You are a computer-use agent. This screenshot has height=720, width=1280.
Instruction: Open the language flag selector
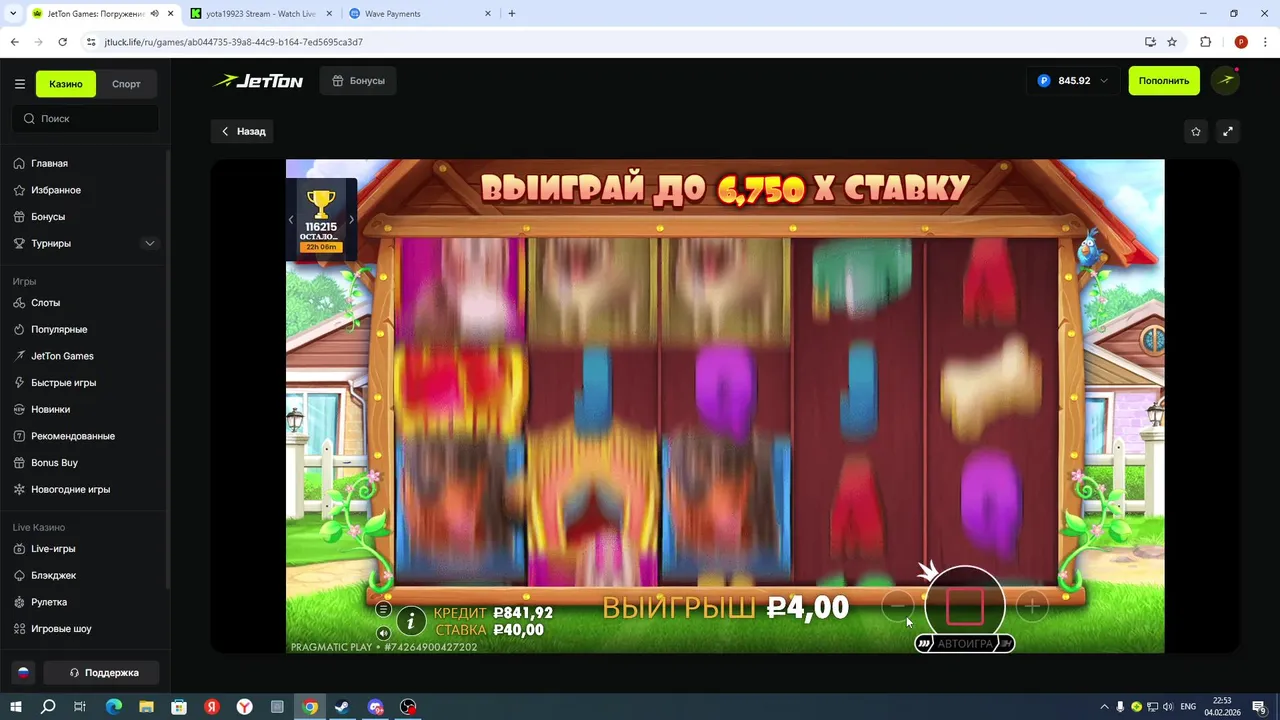[x=24, y=673]
